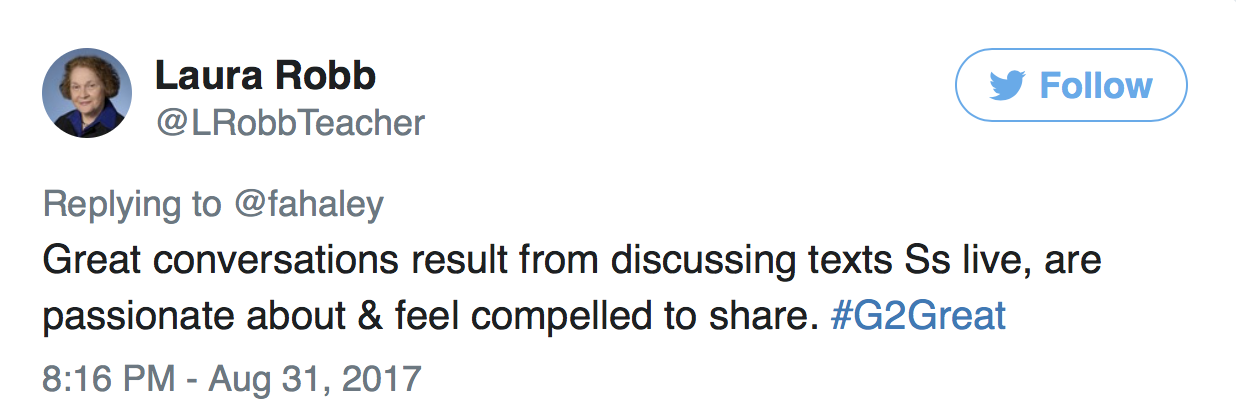Select the "Follow" text label
Viewport: 1236px width, 416px height.
pyautogui.click(x=1096, y=86)
